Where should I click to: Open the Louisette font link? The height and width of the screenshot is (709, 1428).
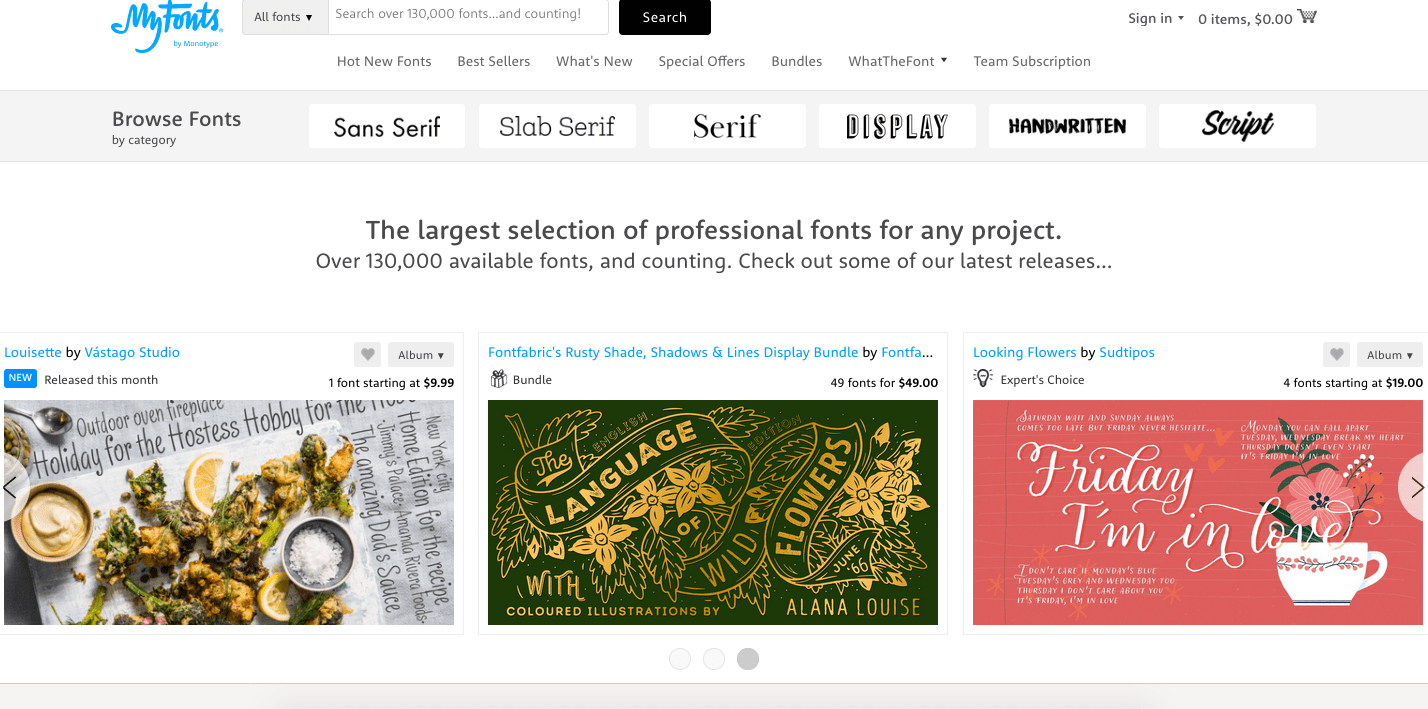33,352
